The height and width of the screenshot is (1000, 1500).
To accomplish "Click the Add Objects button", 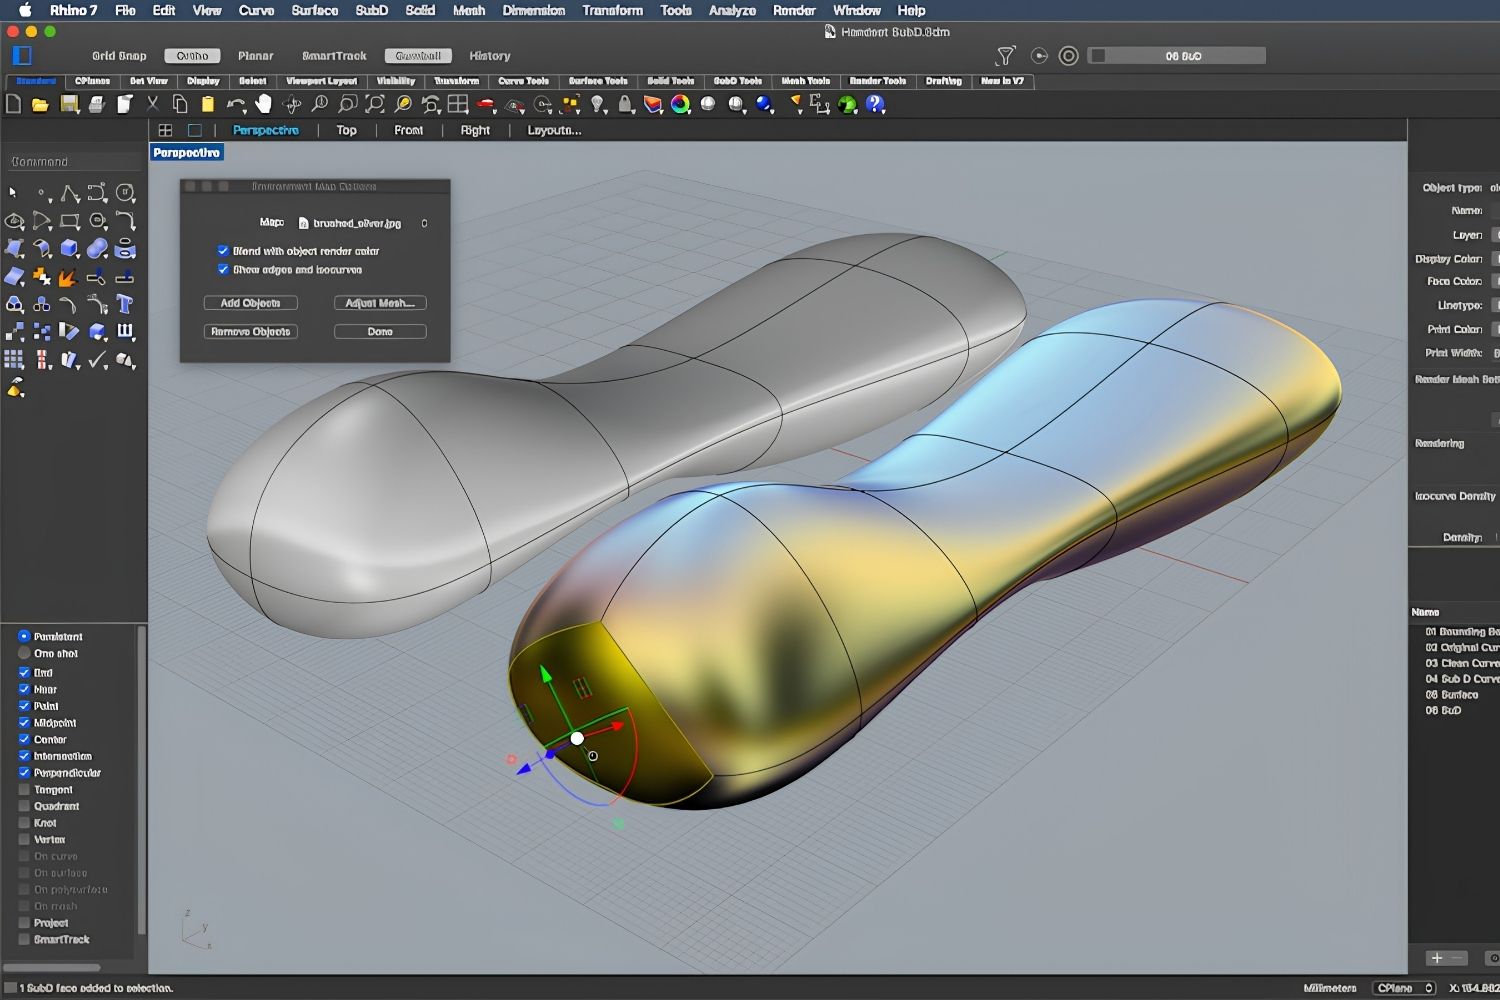I will coord(251,303).
